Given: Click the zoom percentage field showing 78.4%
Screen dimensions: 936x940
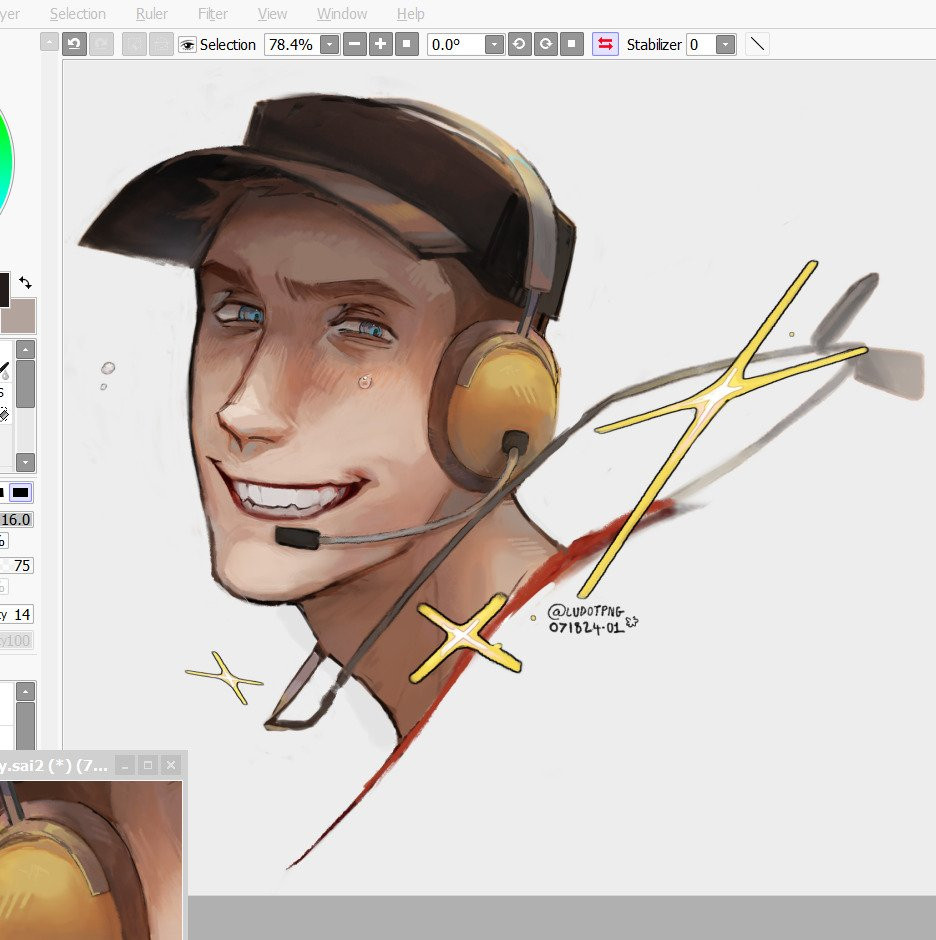Looking at the screenshot, I should (291, 45).
